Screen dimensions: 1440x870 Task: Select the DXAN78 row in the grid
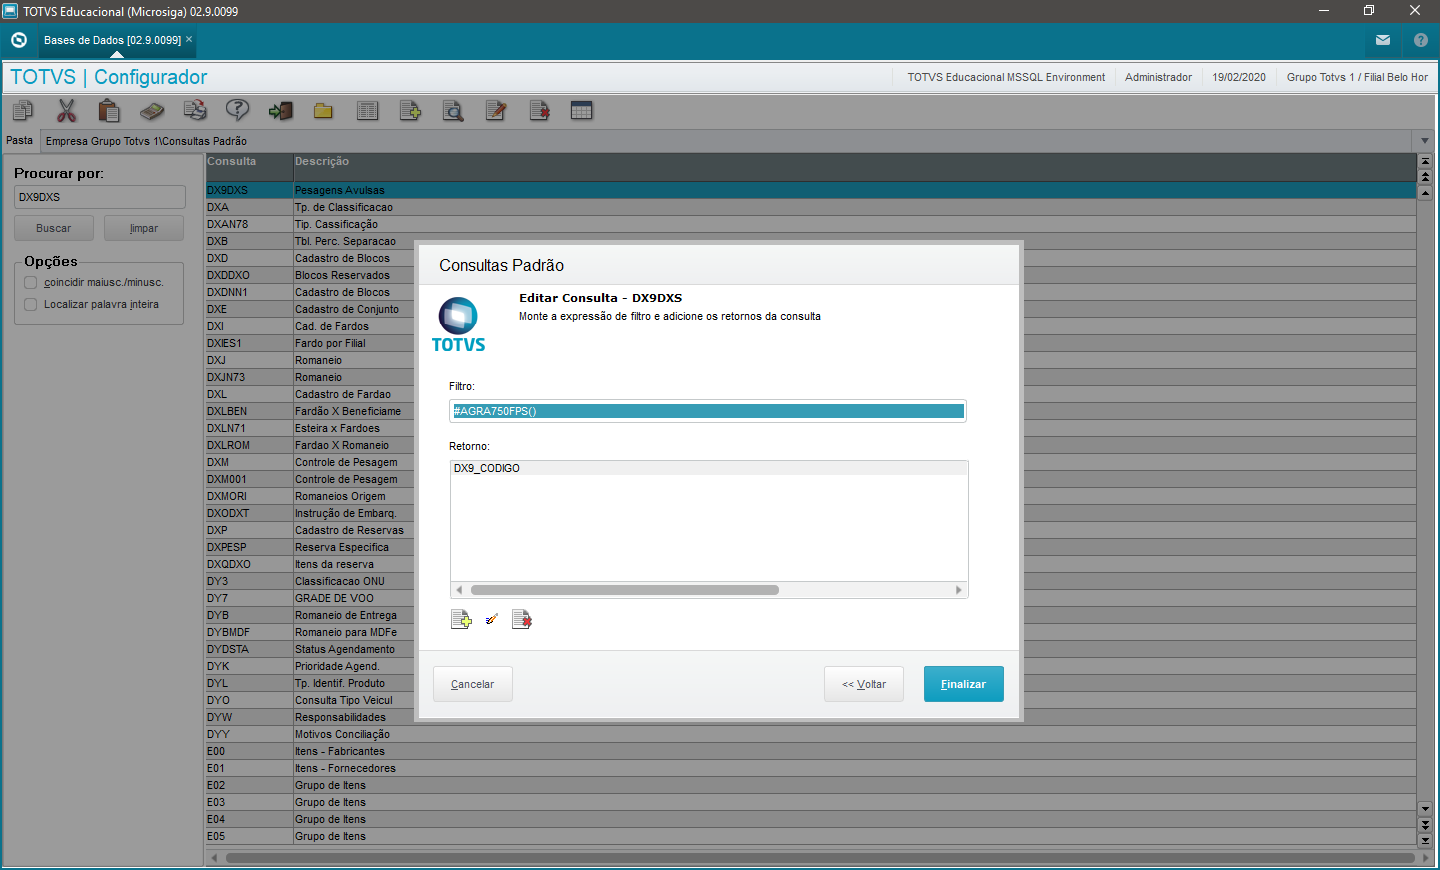click(x=810, y=224)
